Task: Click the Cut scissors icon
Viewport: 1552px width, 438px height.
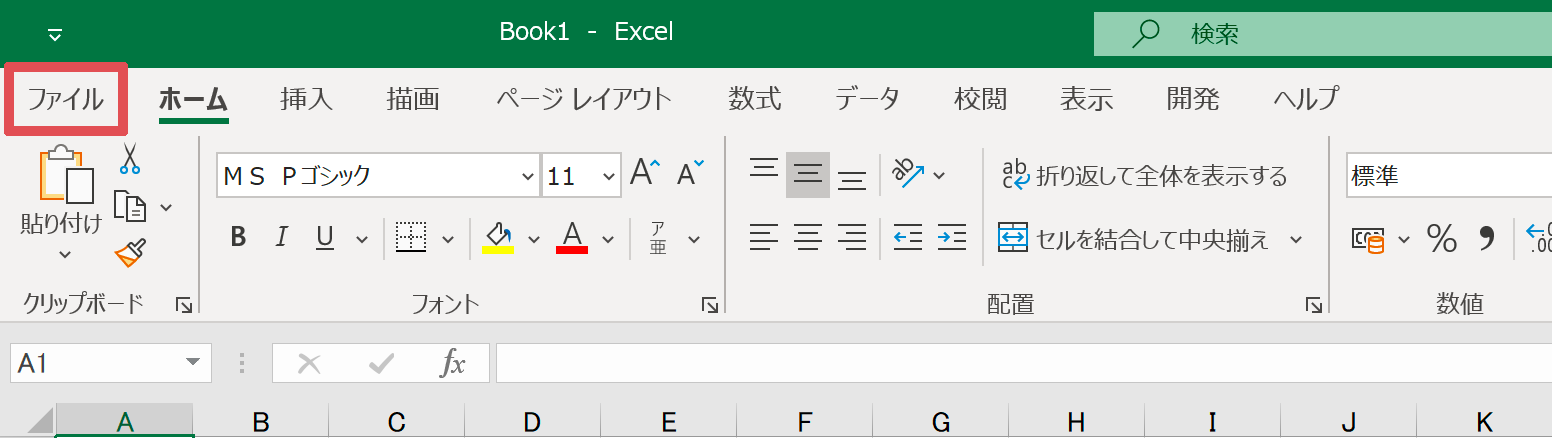Action: click(x=130, y=158)
